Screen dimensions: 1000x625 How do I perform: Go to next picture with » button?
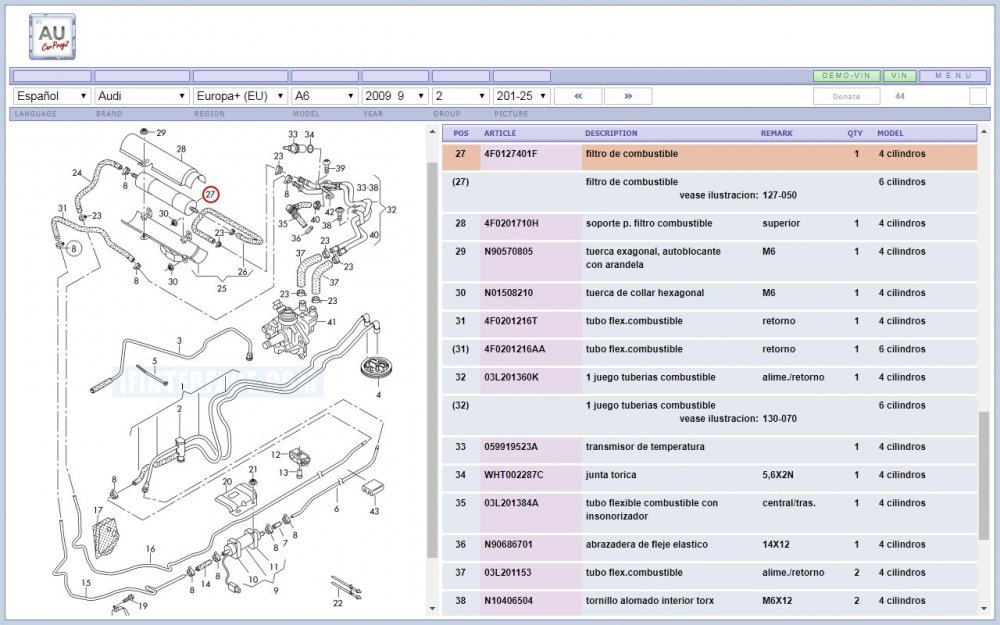[x=628, y=96]
